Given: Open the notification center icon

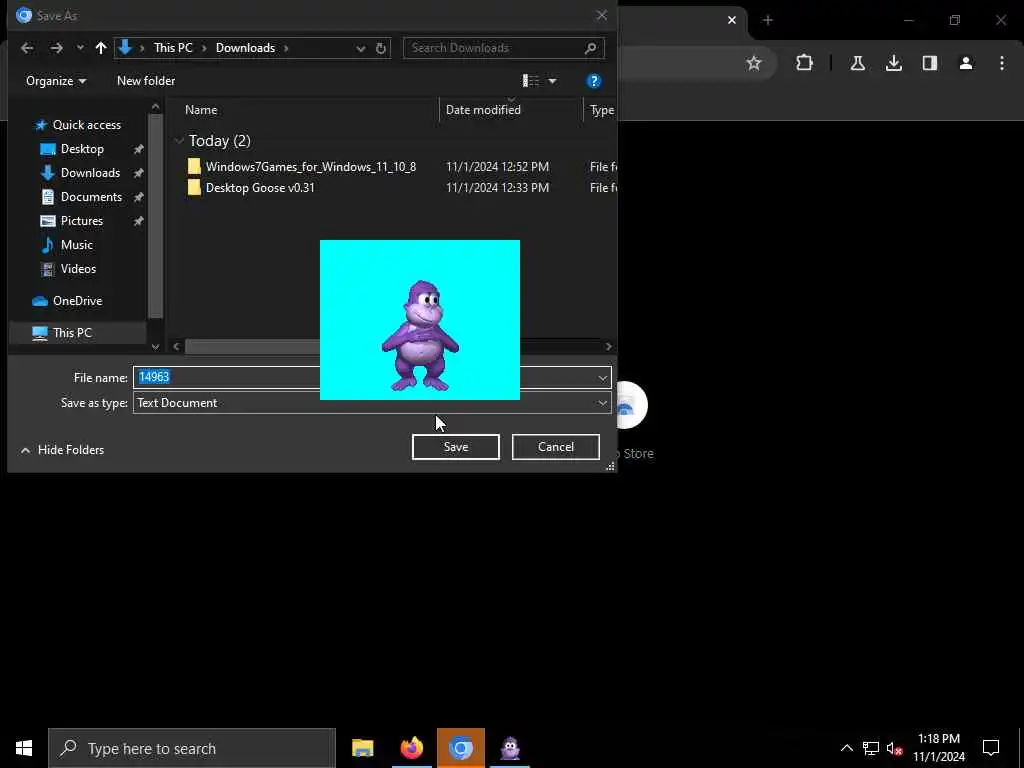Looking at the screenshot, I should (991, 748).
